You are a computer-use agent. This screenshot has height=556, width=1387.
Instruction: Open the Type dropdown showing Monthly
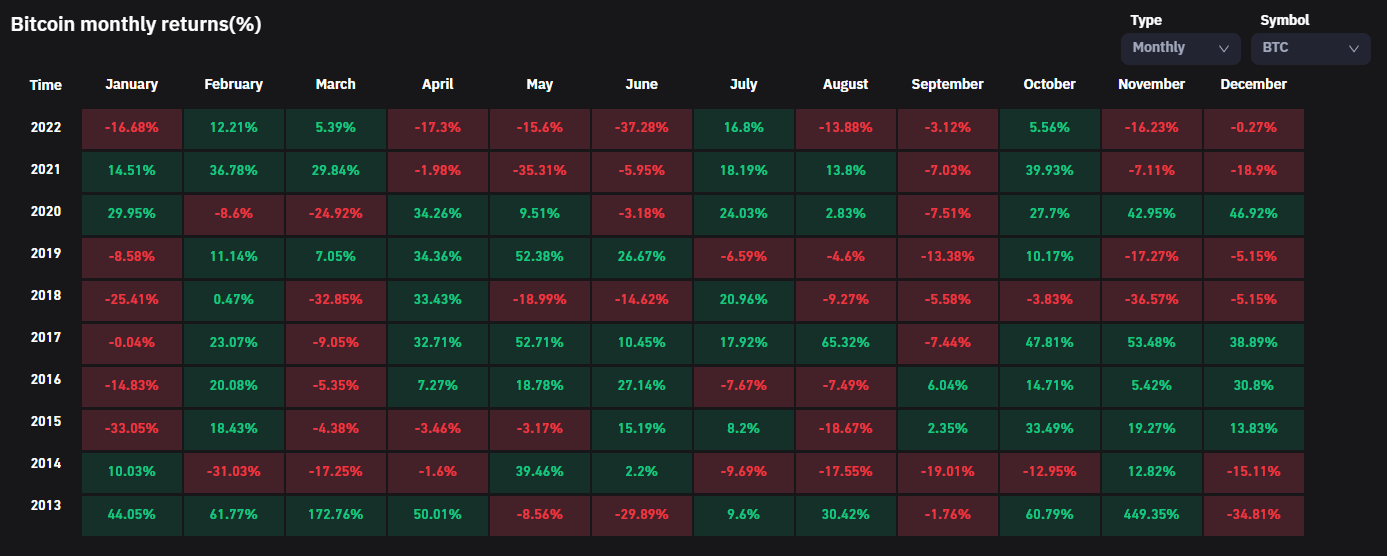[x=1180, y=48]
